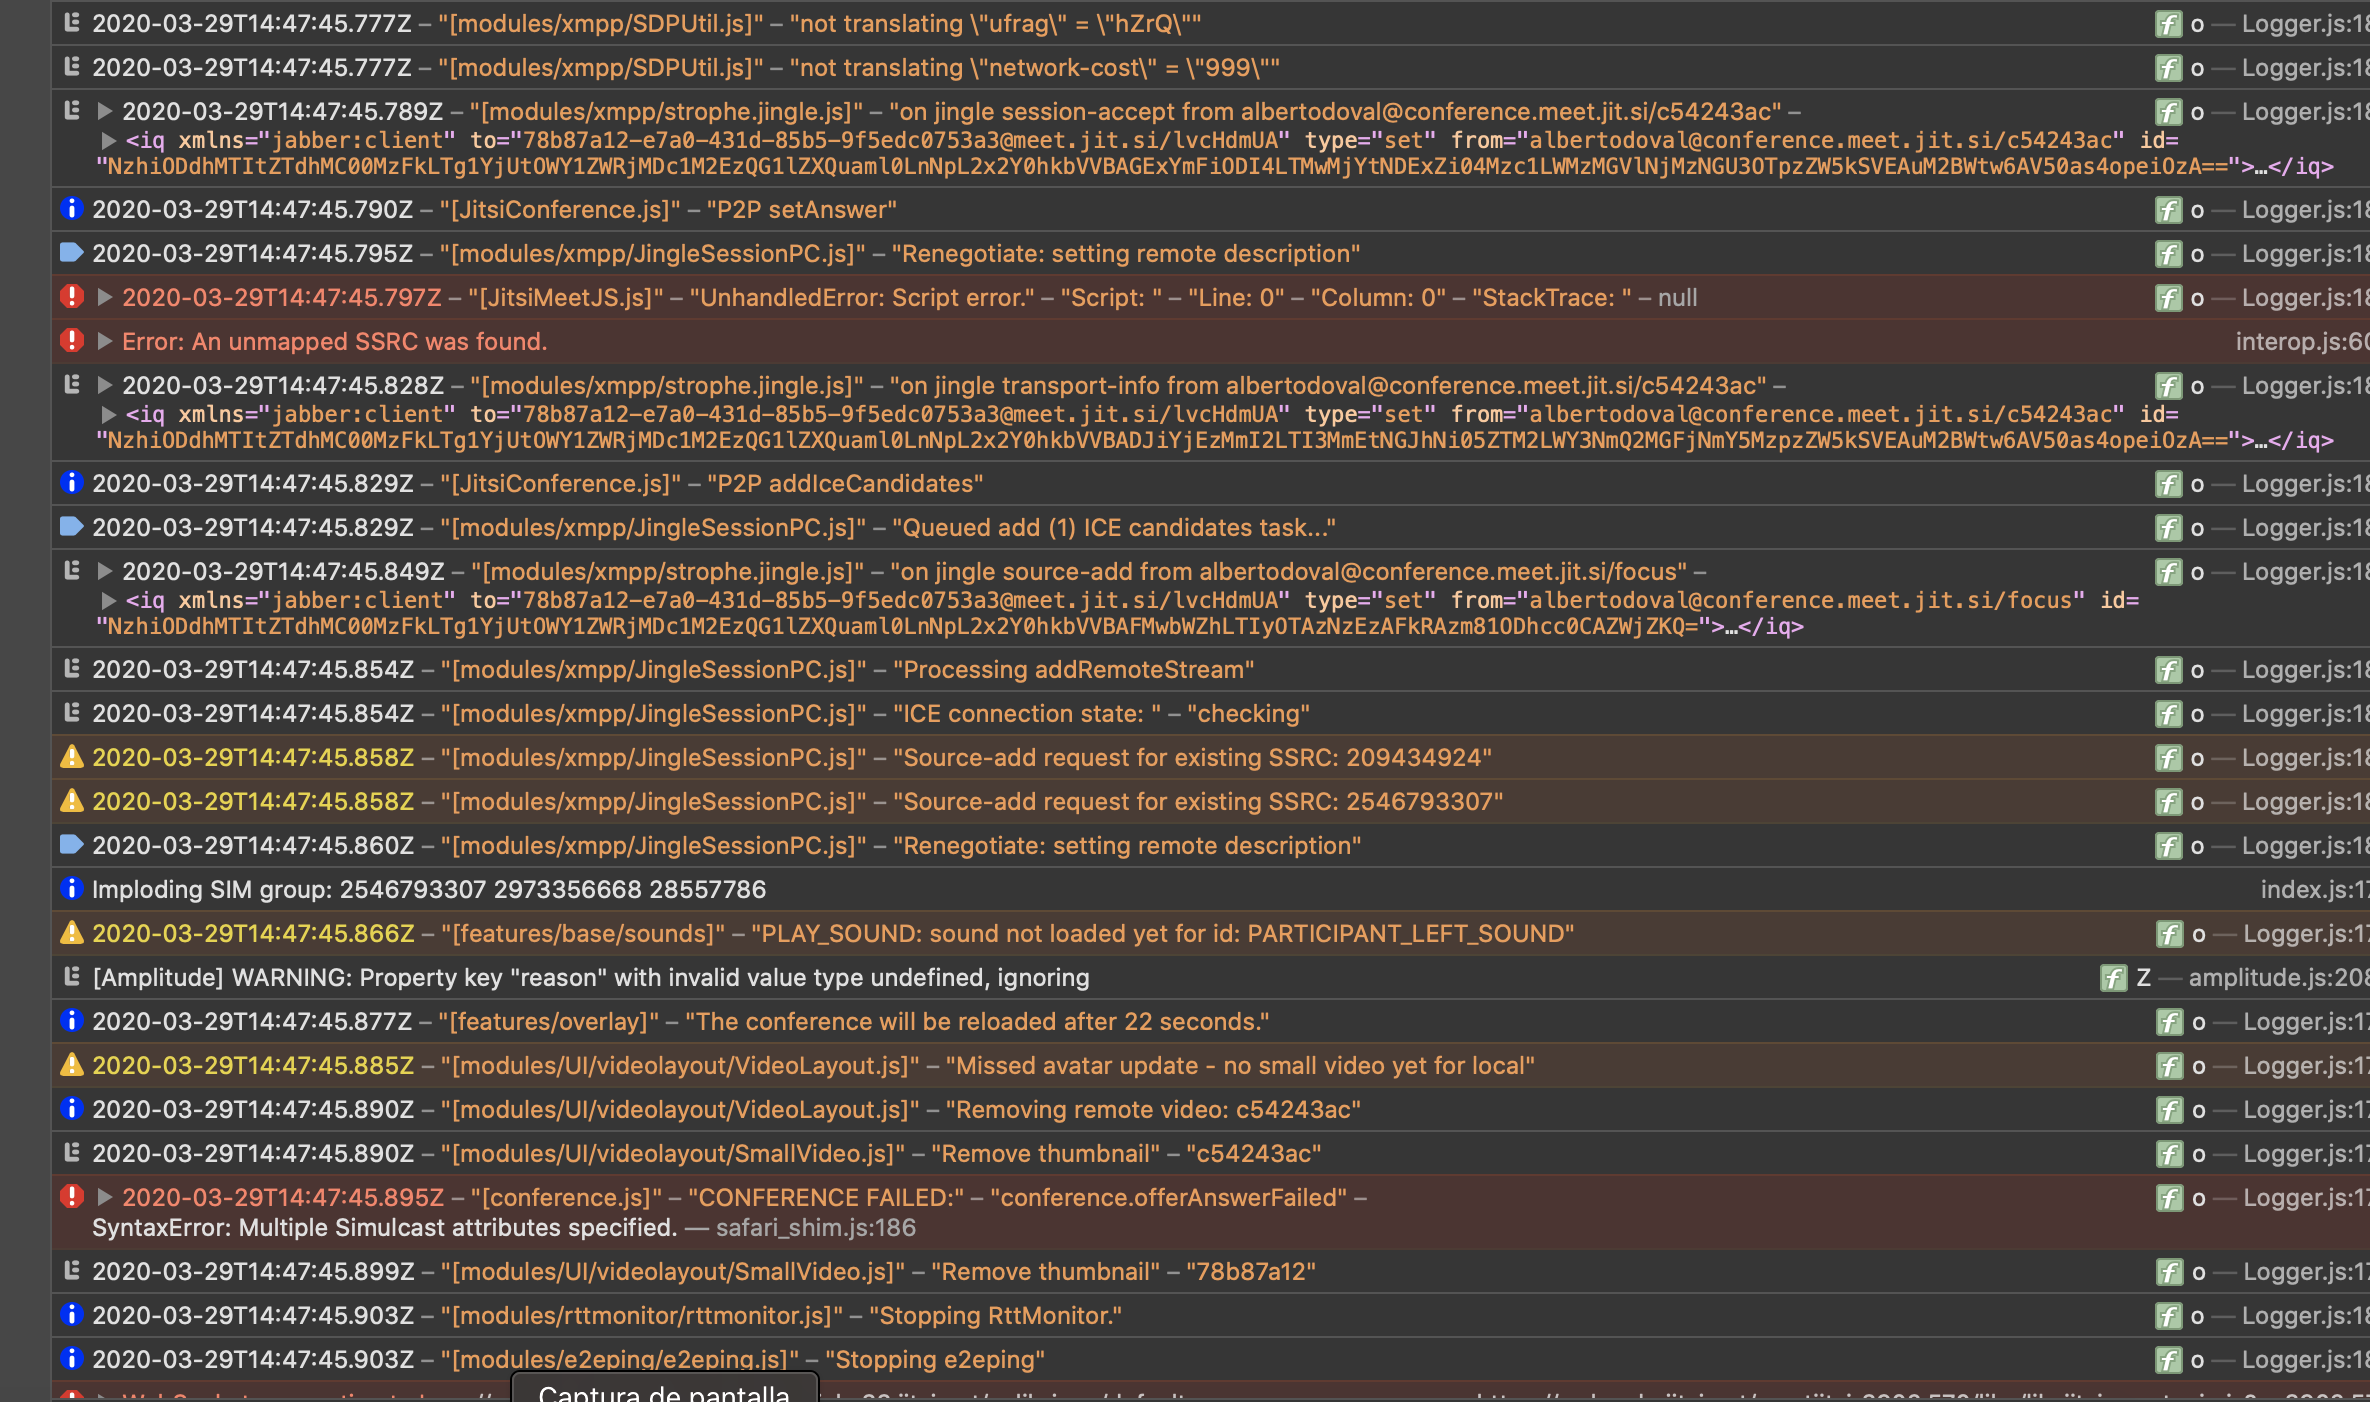Open index.js source link for SIM group
This screenshot has height=1402, width=2370.
pyautogui.click(x=2313, y=890)
